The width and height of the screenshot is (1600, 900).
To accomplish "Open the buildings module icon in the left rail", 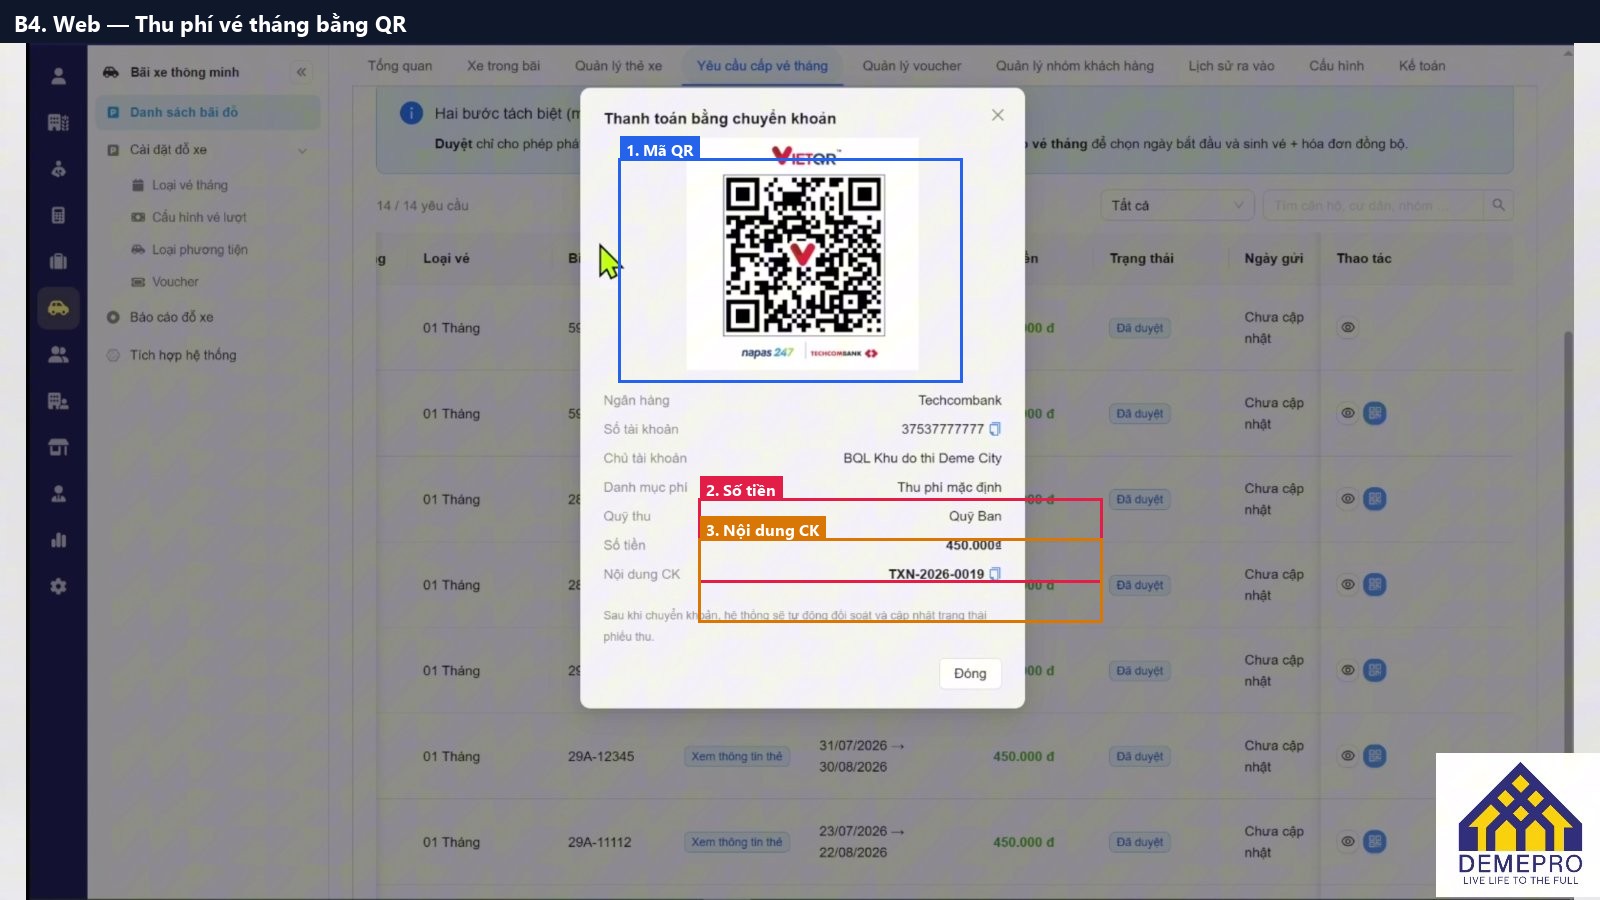I will coord(59,122).
